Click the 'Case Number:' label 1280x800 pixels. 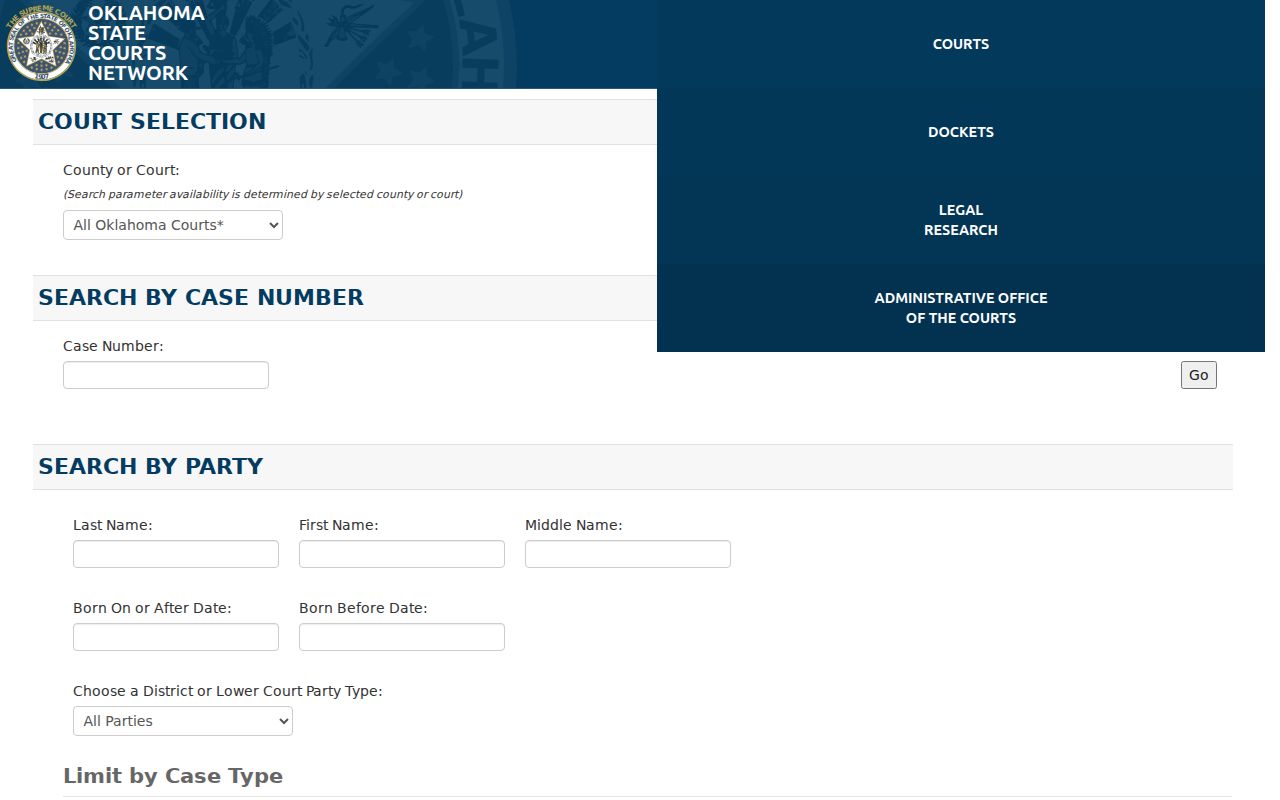pos(113,346)
